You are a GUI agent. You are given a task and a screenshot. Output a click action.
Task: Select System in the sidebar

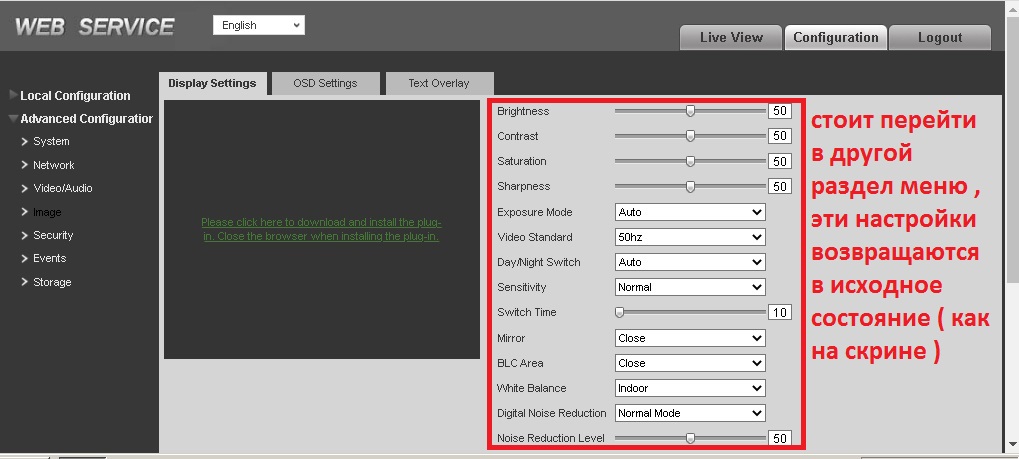(51, 142)
